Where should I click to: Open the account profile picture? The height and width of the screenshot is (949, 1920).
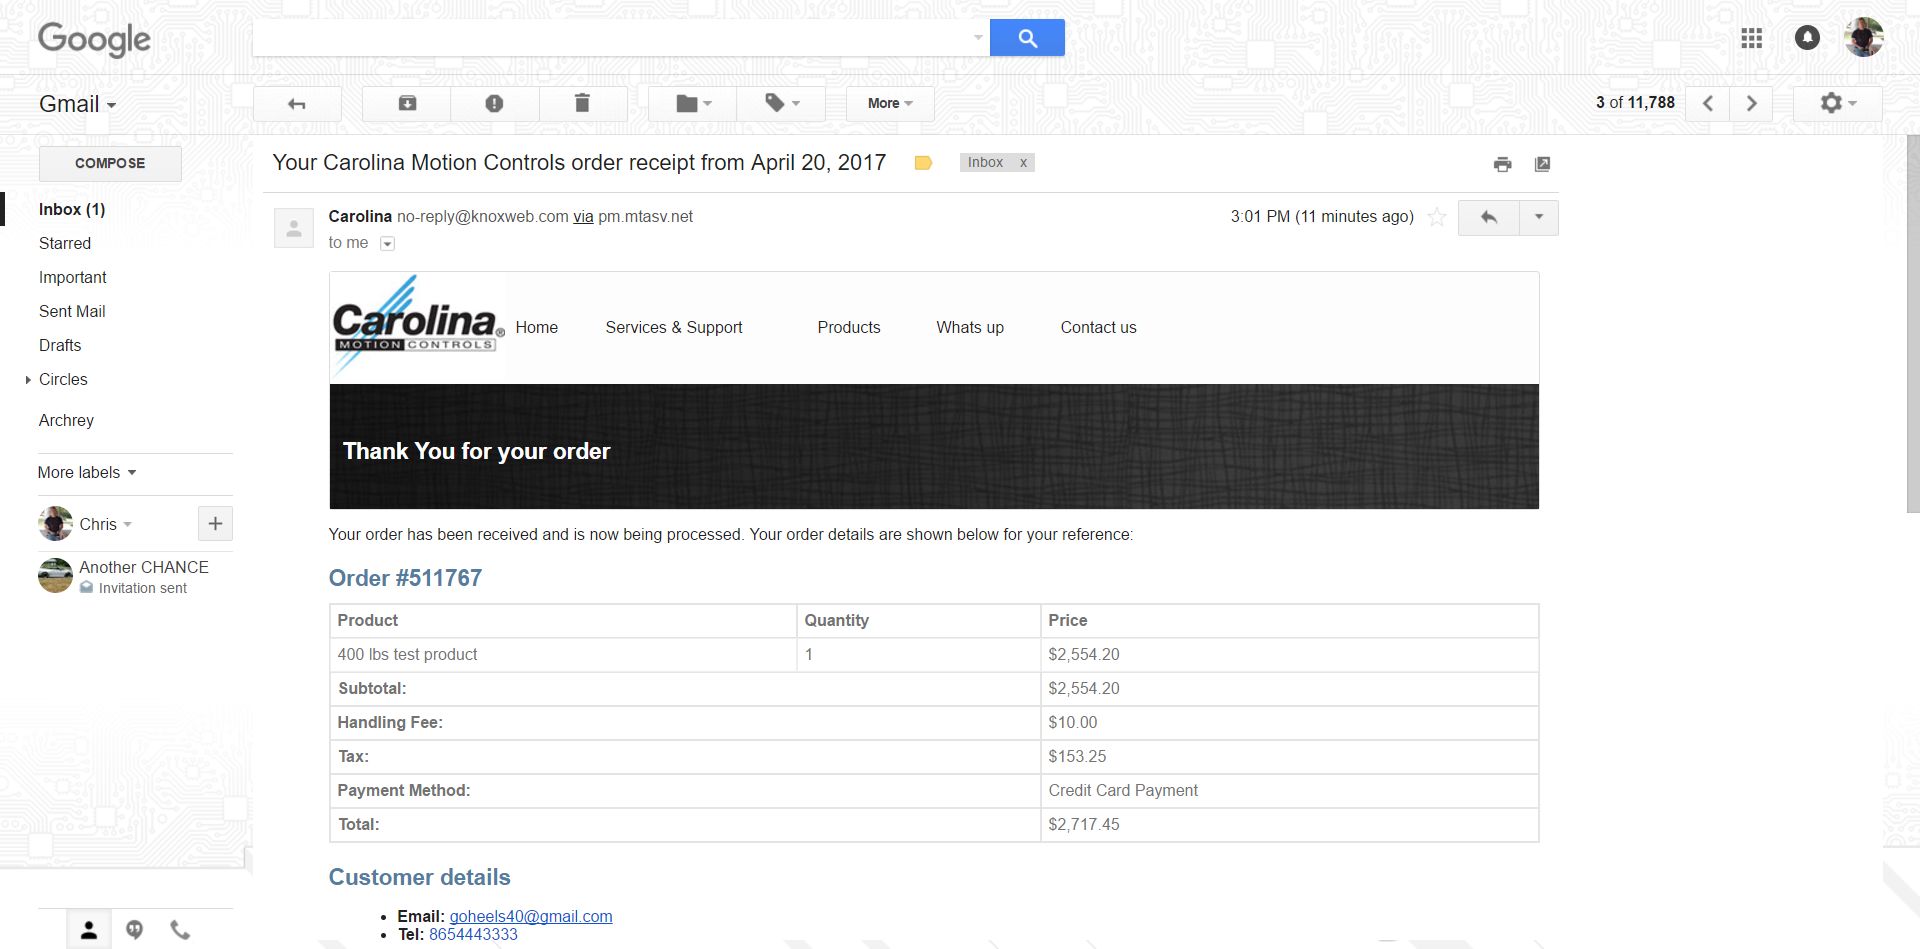point(1864,38)
